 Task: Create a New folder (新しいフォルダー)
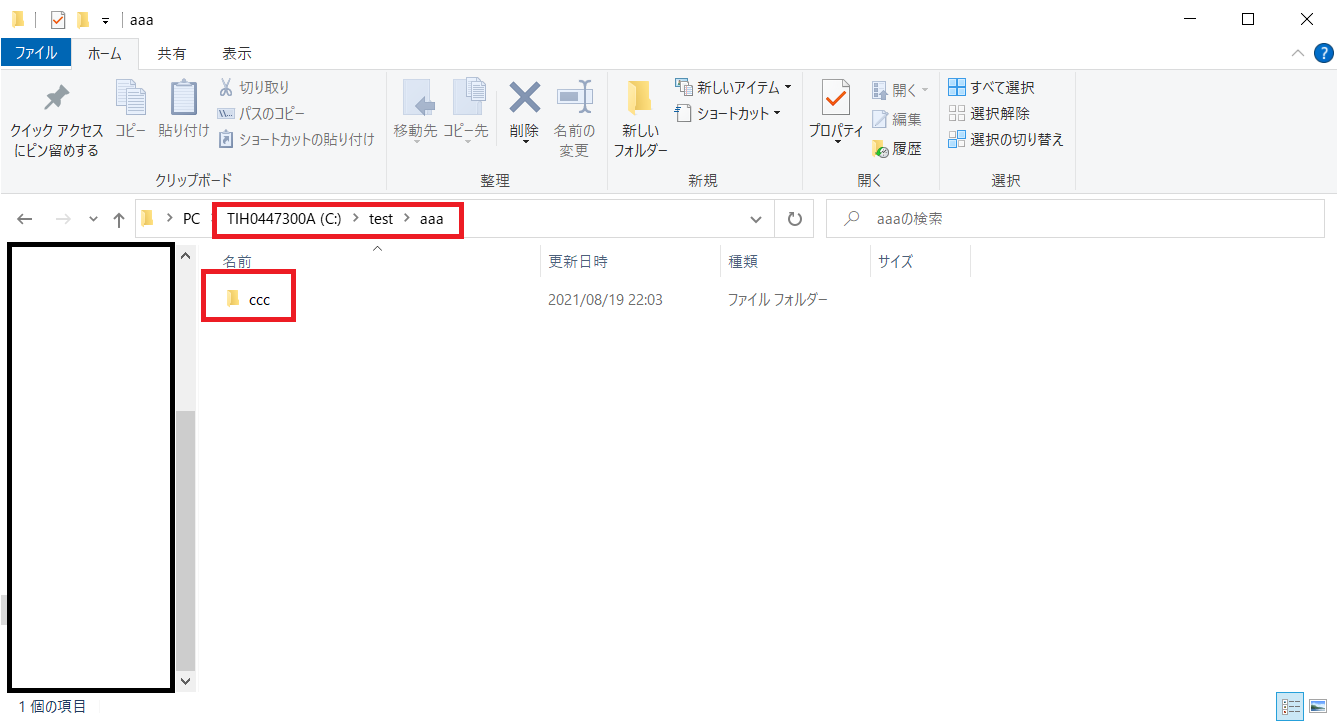click(640, 120)
